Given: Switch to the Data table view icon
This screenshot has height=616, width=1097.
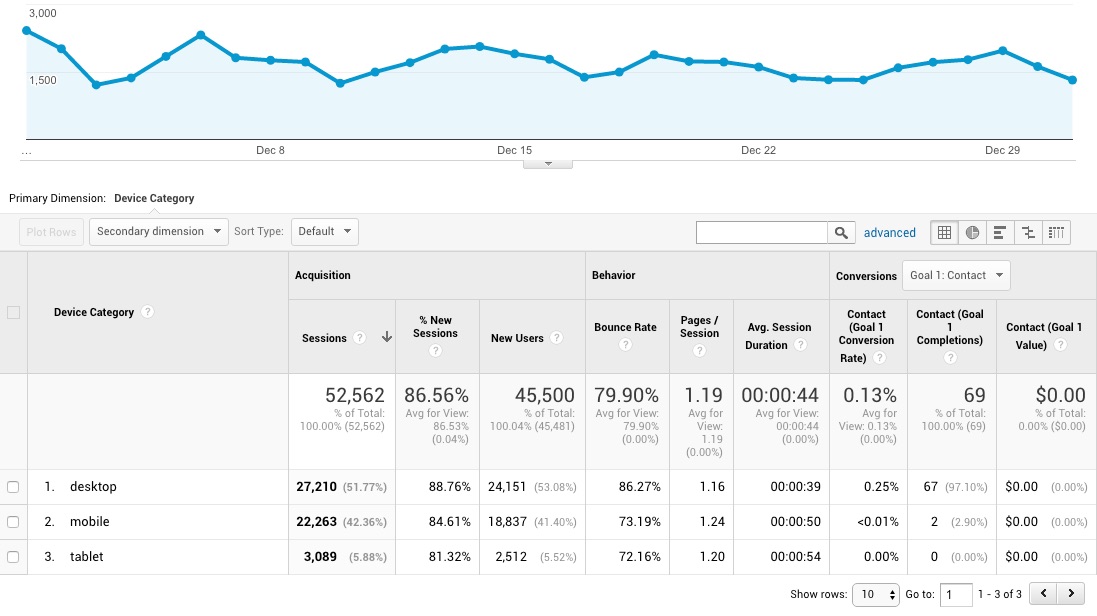Looking at the screenshot, I should tap(943, 232).
